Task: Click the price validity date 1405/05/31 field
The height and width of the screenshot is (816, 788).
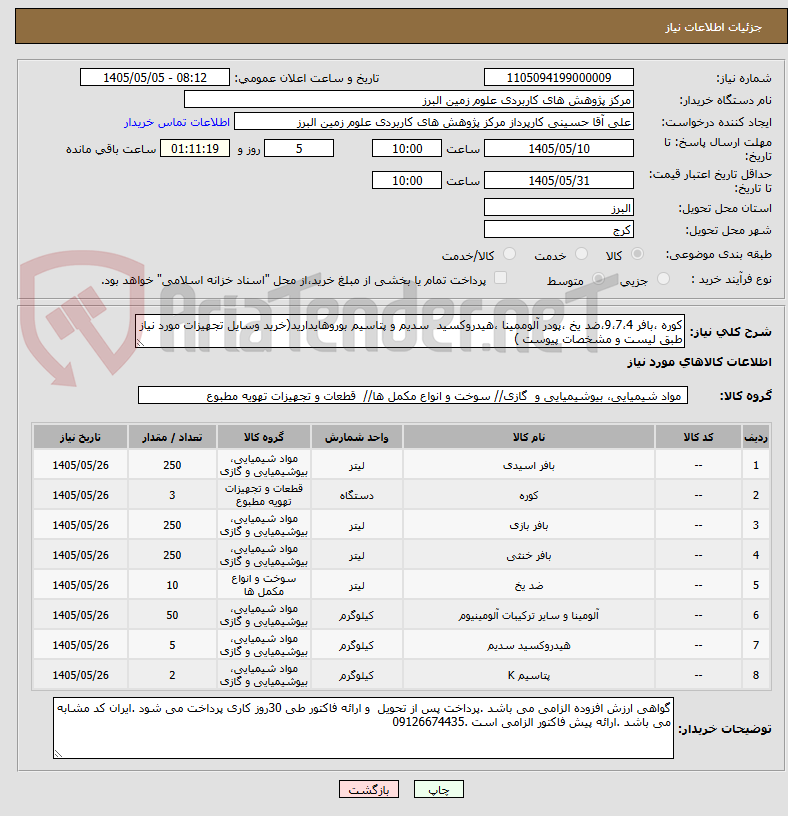Action: click(558, 181)
